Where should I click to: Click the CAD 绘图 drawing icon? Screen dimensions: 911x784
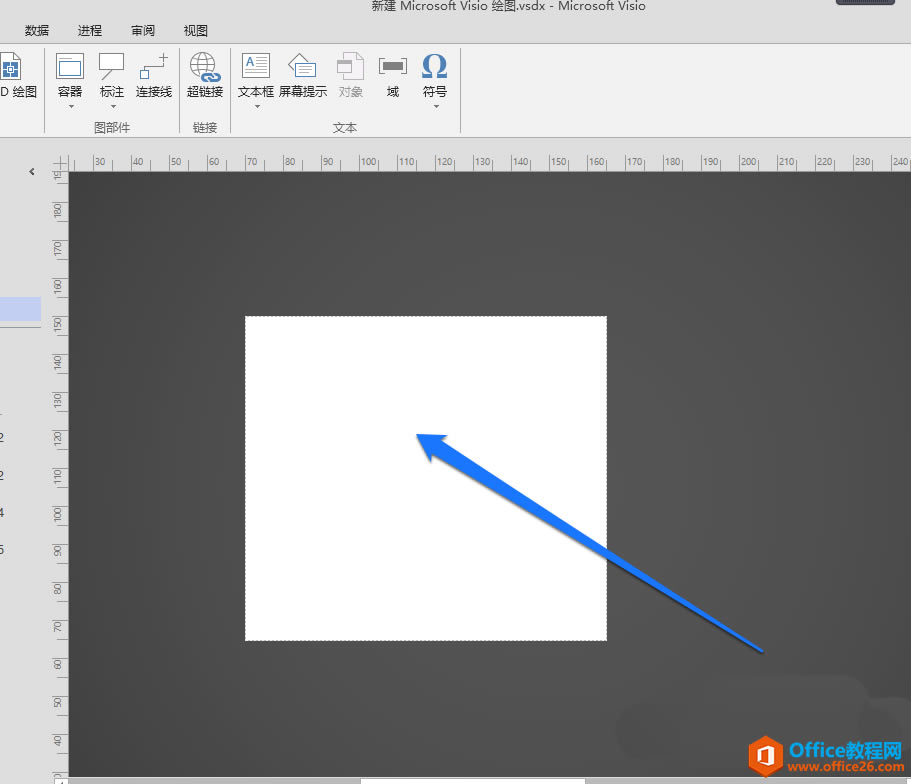pyautogui.click(x=12, y=68)
